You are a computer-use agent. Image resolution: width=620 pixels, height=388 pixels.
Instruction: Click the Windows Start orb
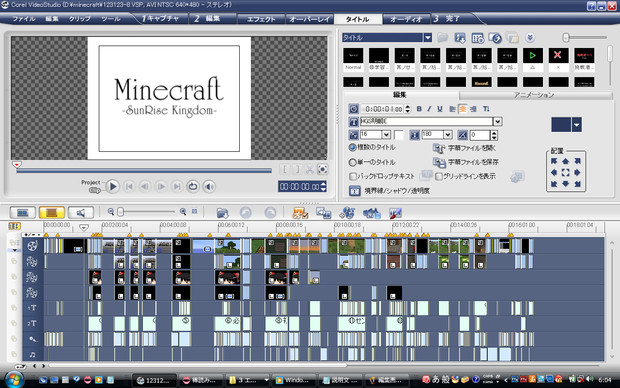point(14,380)
